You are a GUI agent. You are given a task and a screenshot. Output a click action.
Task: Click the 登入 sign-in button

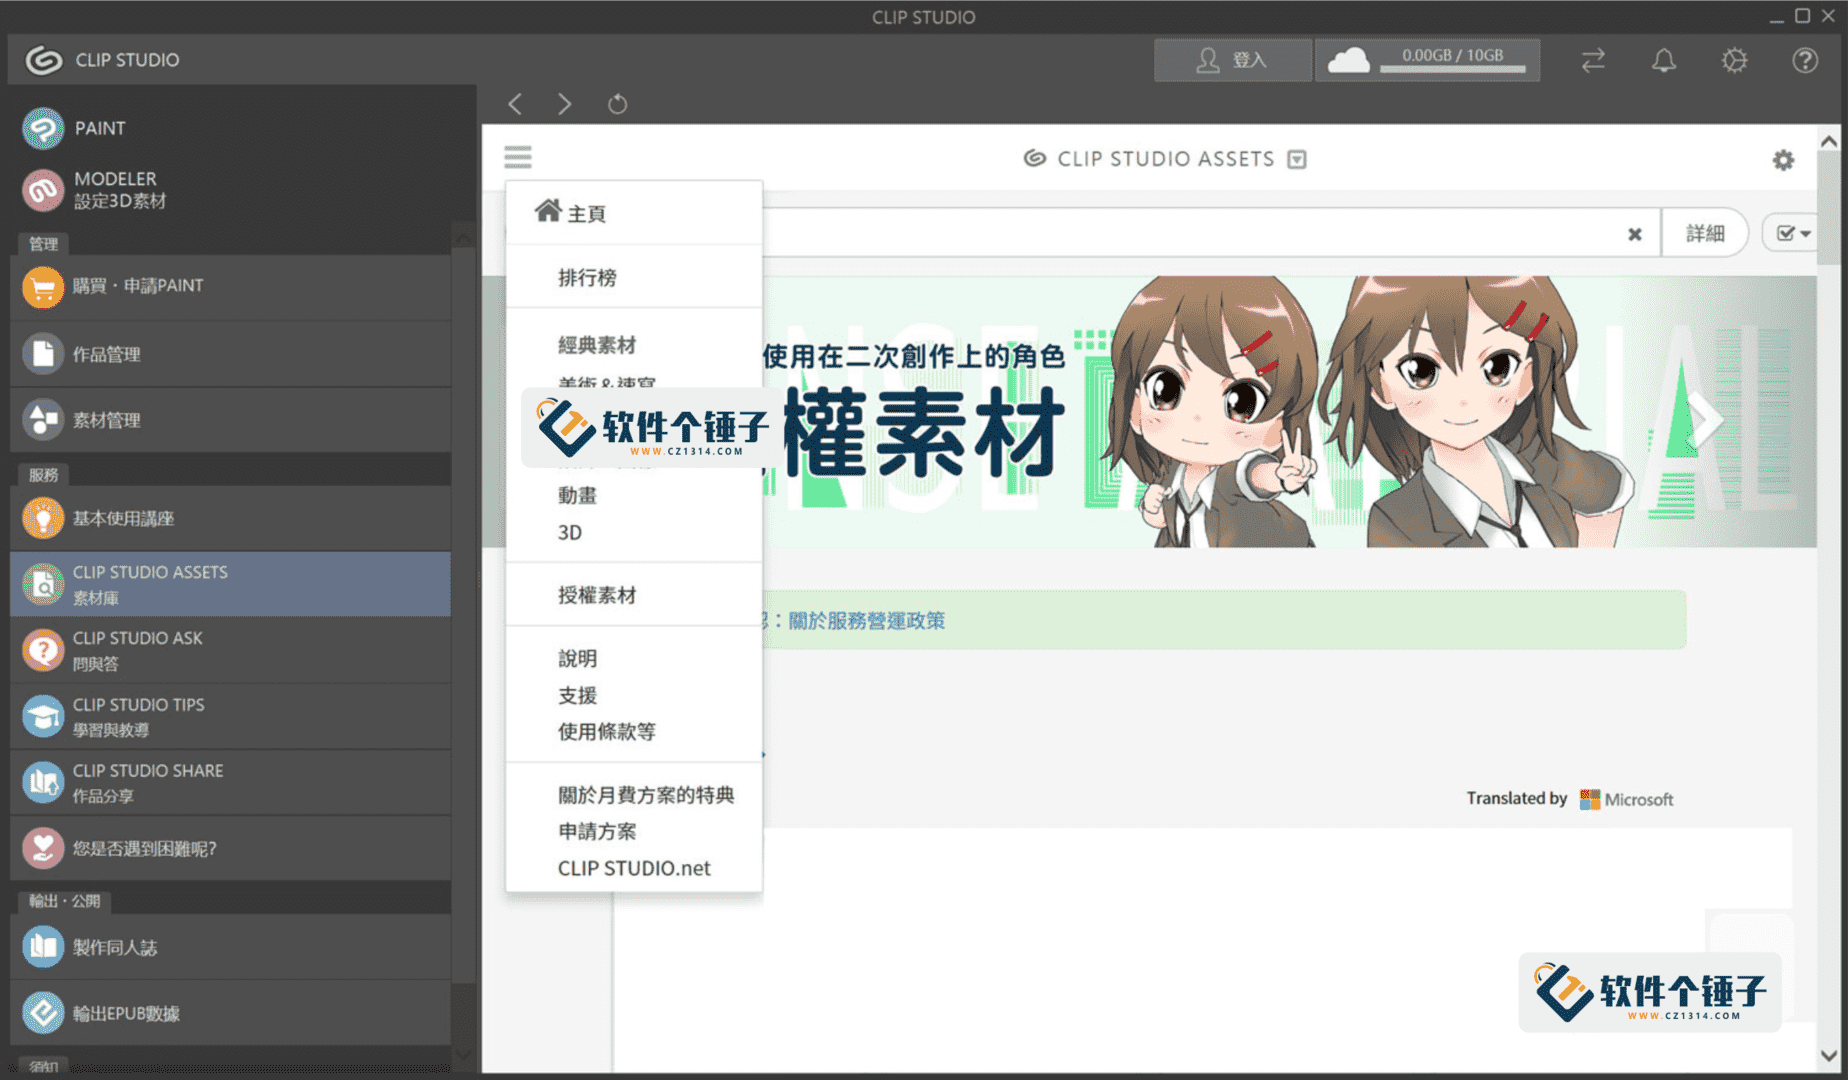coord(1232,60)
